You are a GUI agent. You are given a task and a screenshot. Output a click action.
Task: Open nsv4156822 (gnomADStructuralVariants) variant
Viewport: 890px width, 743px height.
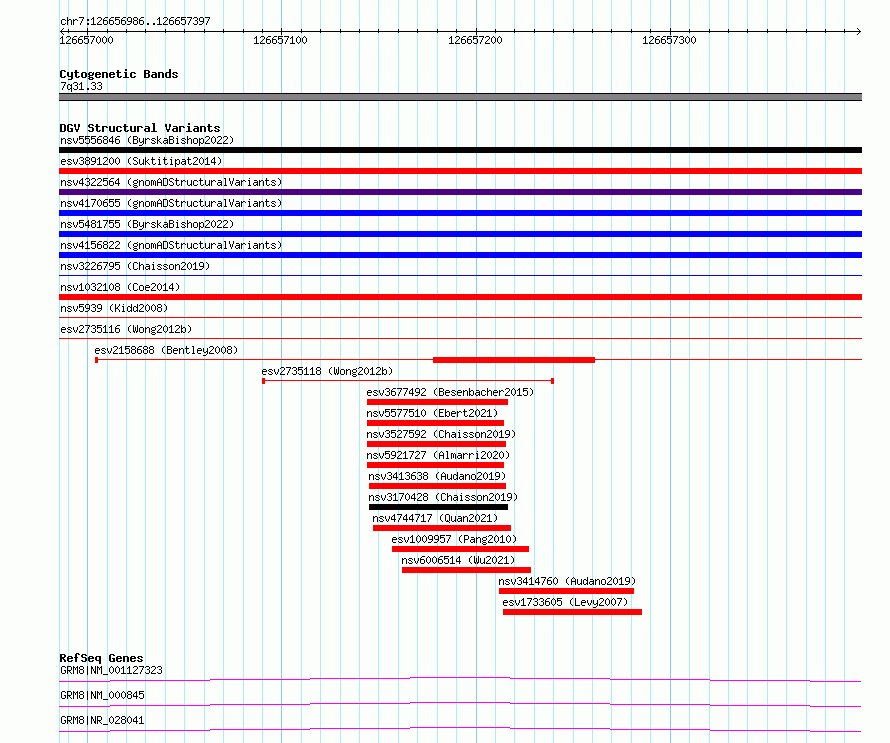pos(171,245)
